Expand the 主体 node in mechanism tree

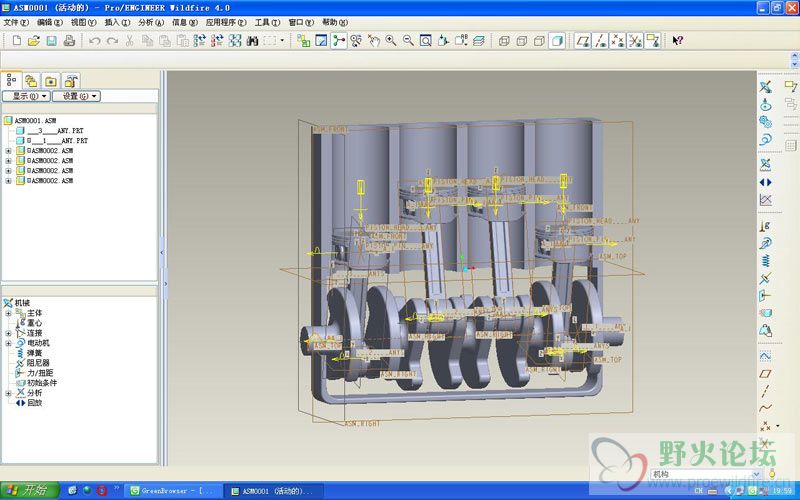pyautogui.click(x=8, y=313)
